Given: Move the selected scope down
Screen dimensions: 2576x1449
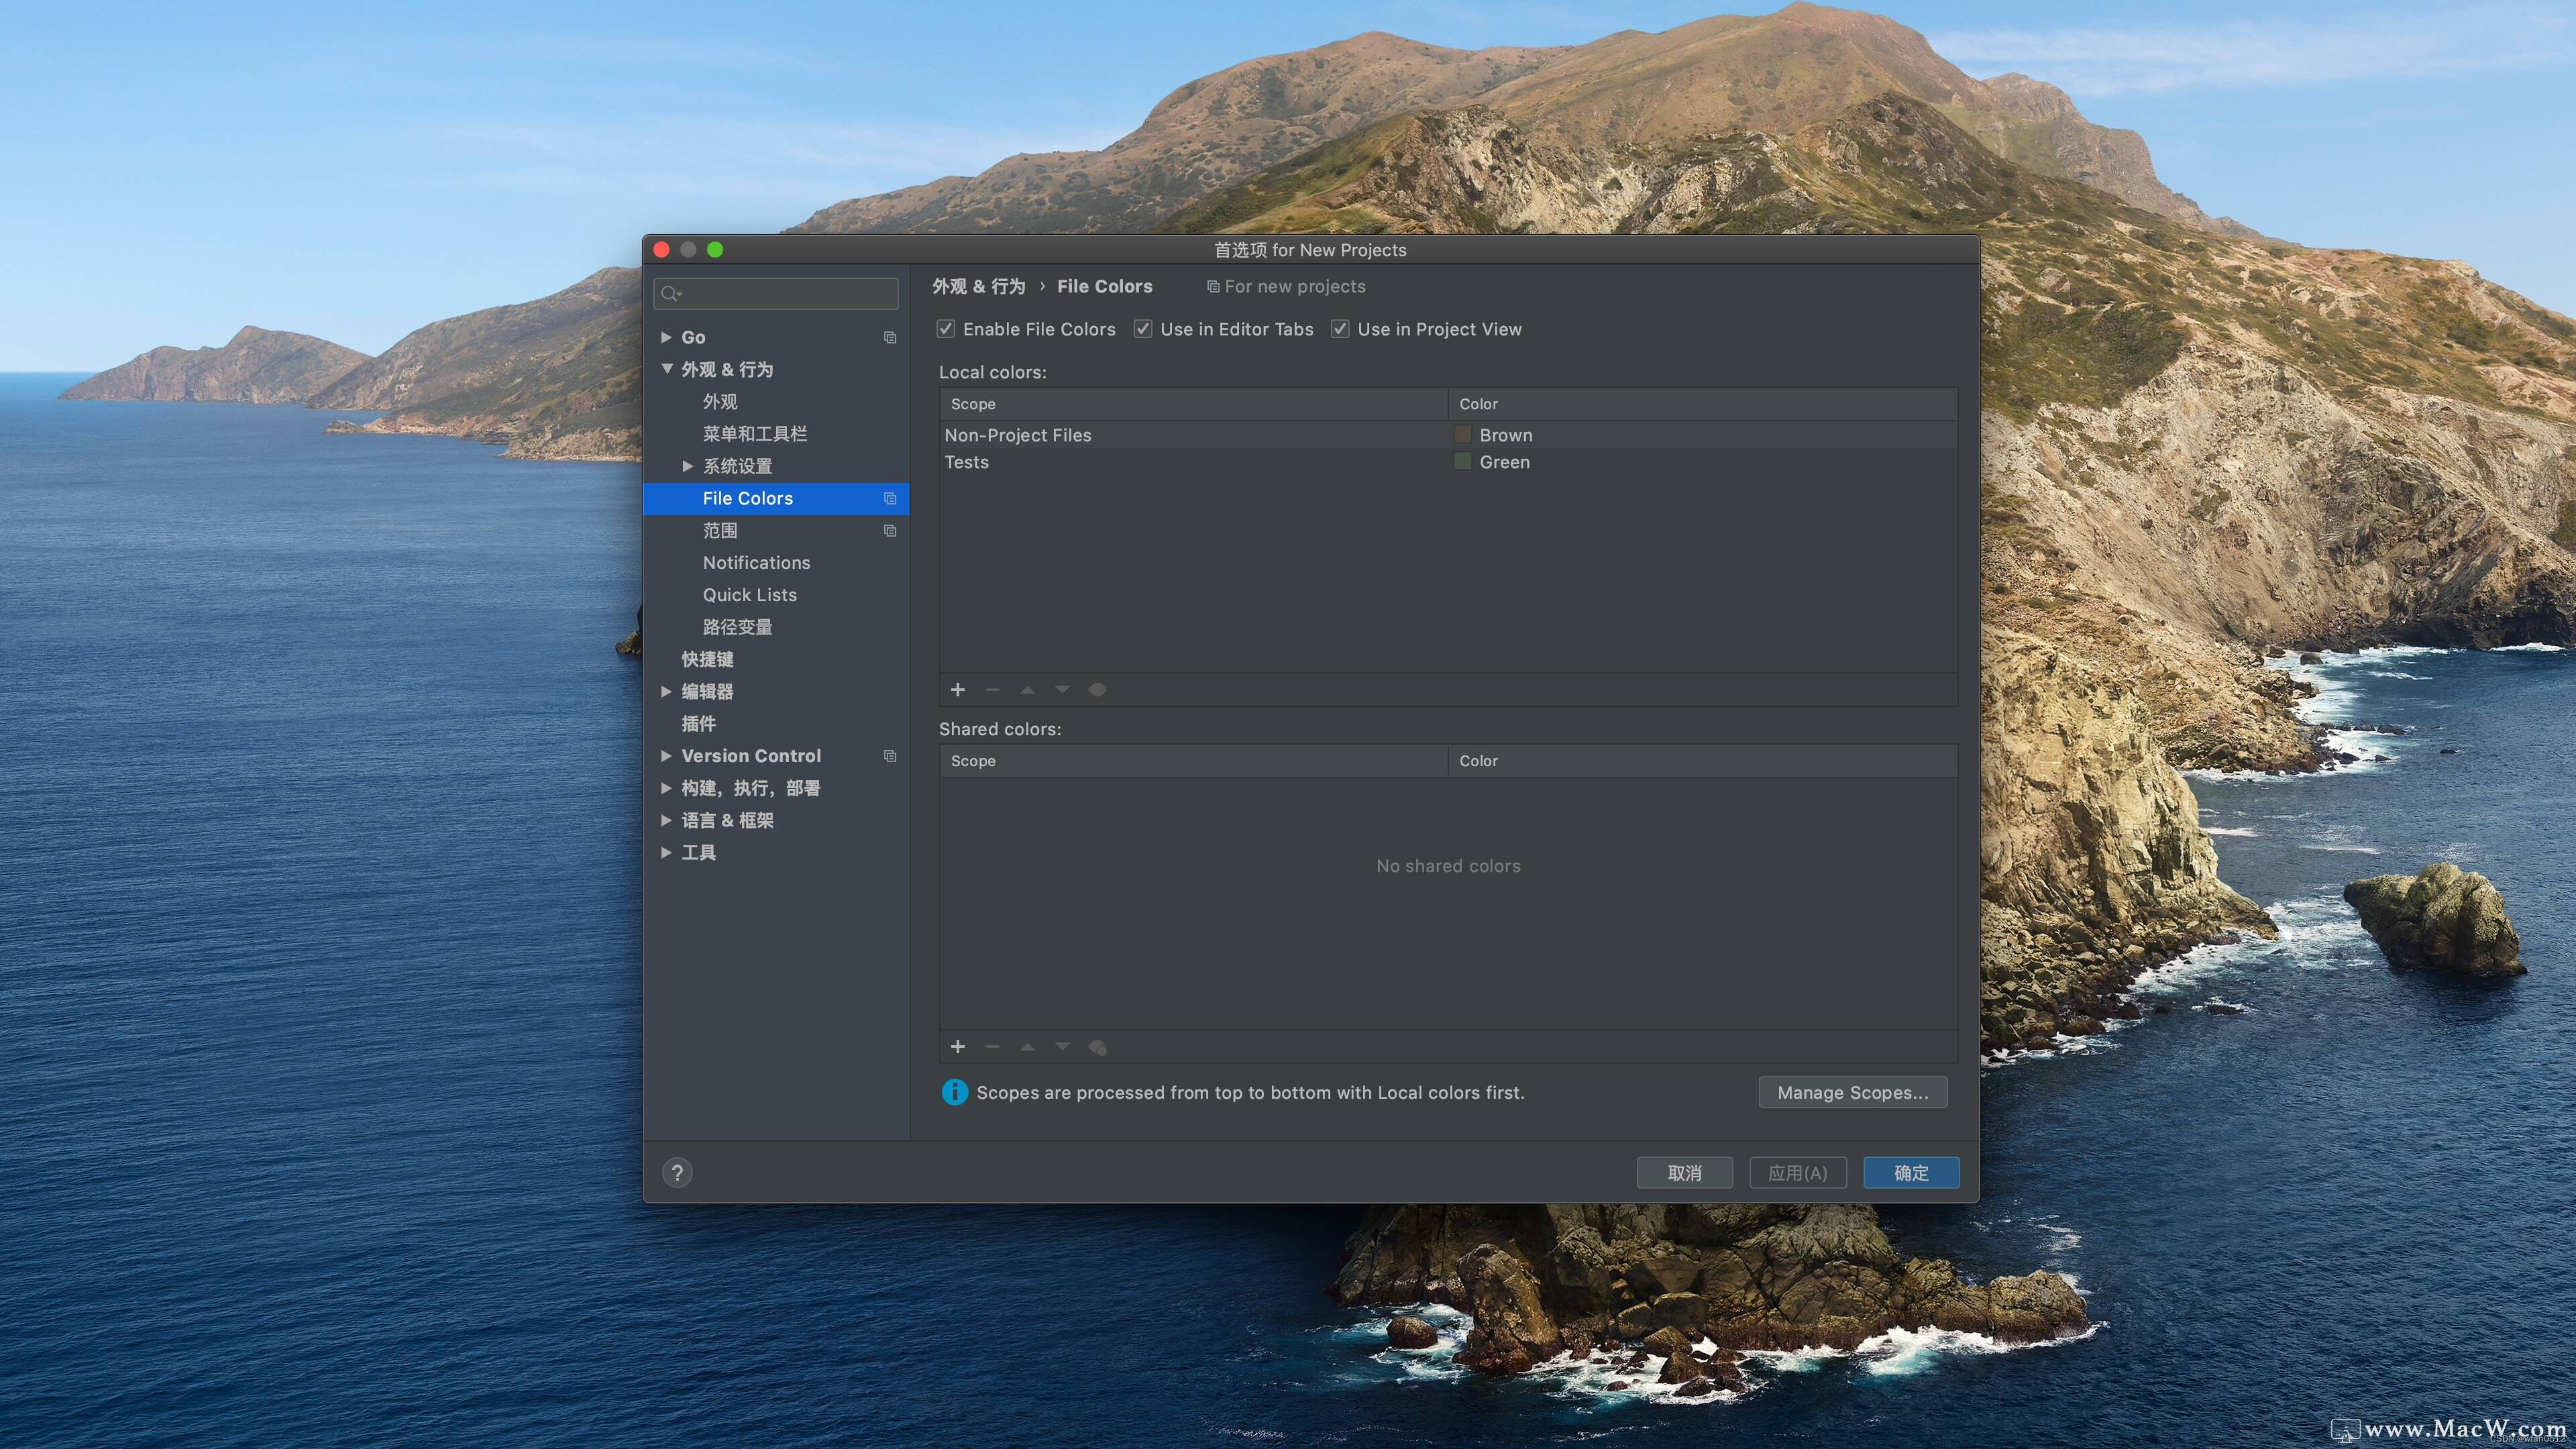Looking at the screenshot, I should [x=1062, y=689].
